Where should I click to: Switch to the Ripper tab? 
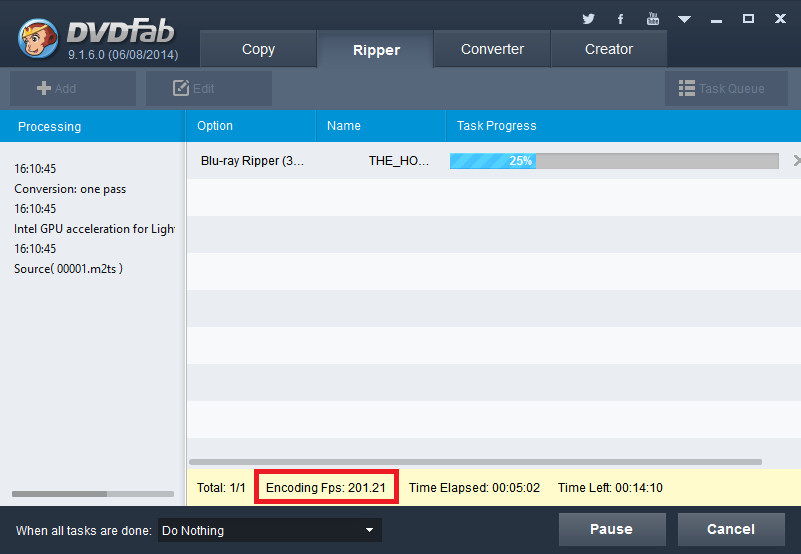click(x=375, y=50)
